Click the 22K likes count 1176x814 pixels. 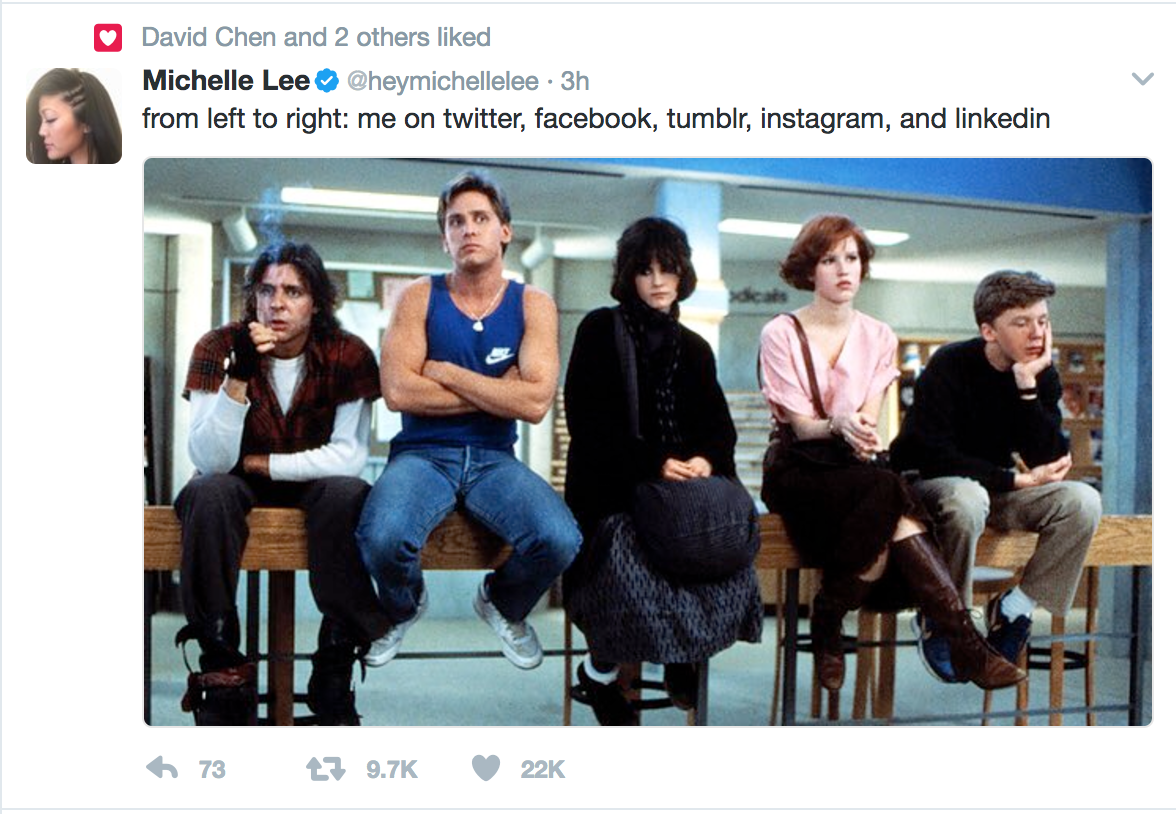[543, 769]
